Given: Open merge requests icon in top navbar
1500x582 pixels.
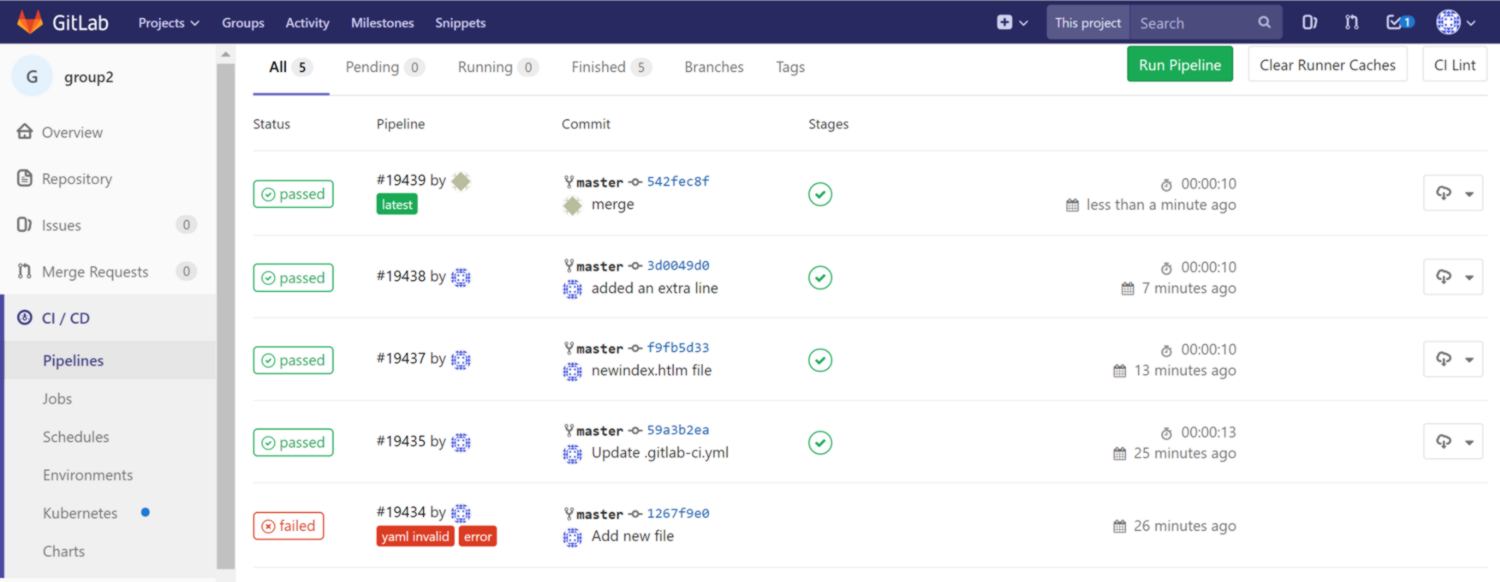Looking at the screenshot, I should [1352, 22].
